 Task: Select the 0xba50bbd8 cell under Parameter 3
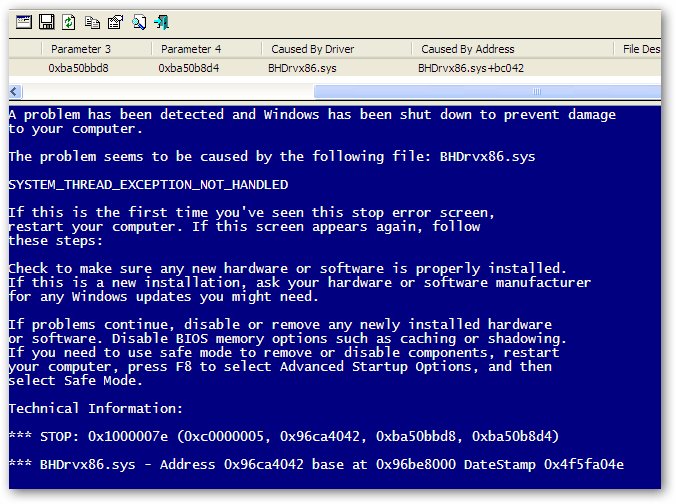pos(78,68)
